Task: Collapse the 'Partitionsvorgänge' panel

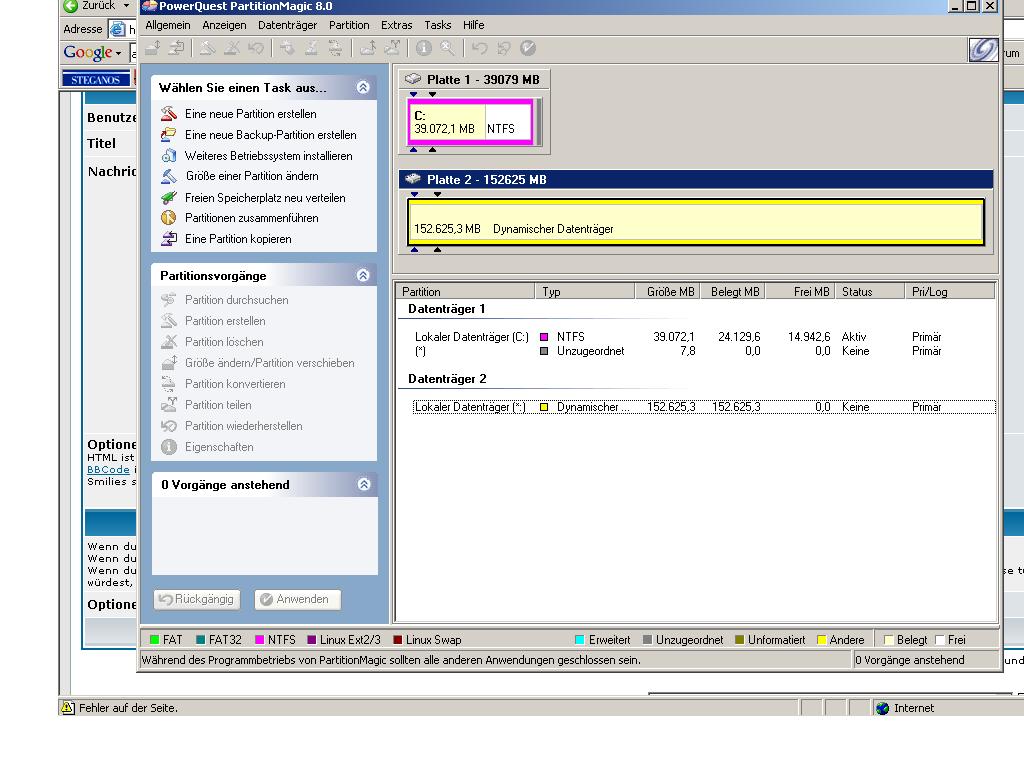Action: (363, 275)
